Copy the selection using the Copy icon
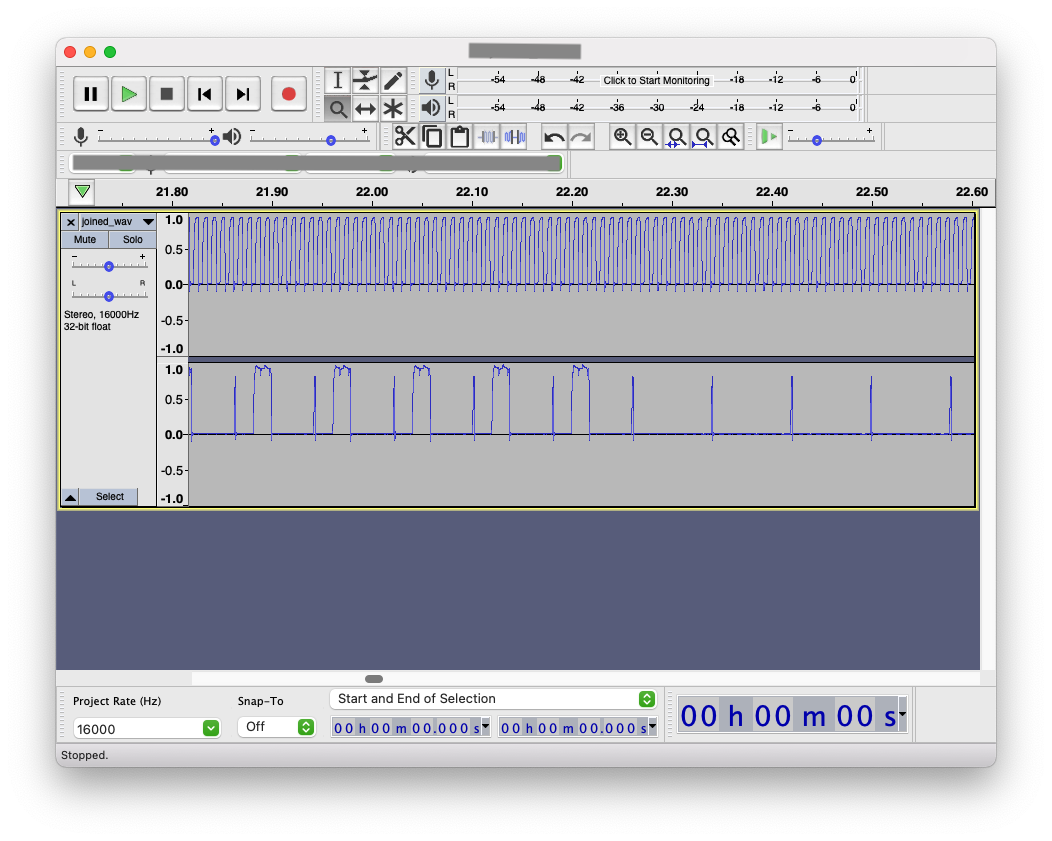The image size is (1052, 841). pyautogui.click(x=432, y=137)
